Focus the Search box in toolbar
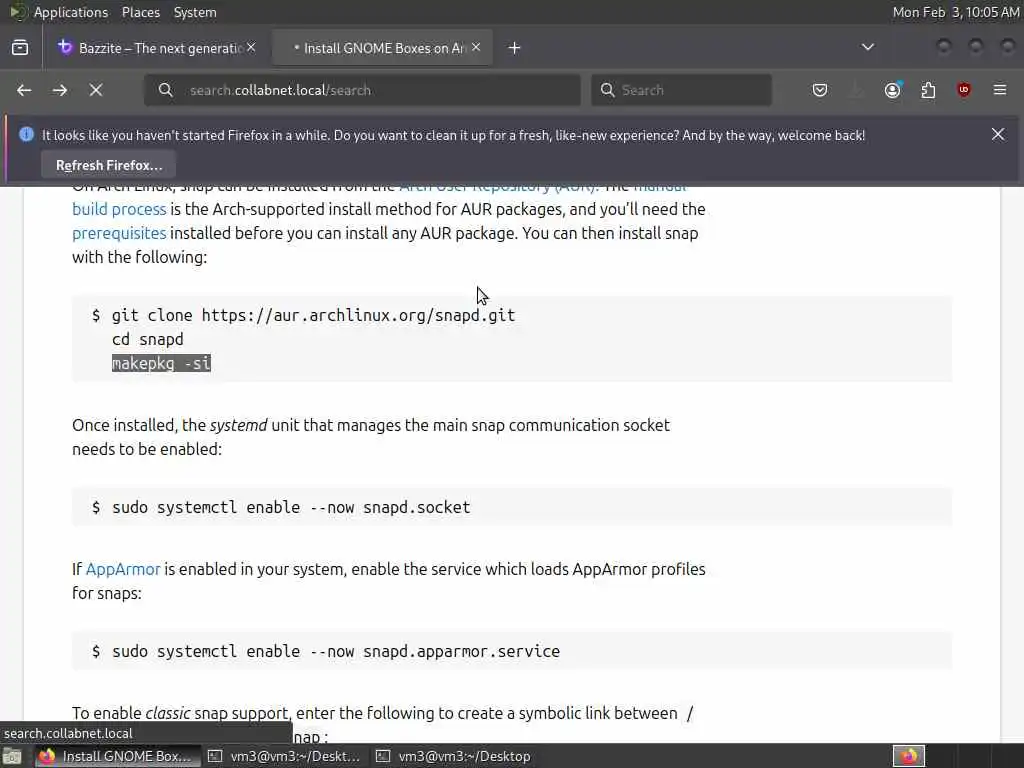Image resolution: width=1024 pixels, height=768 pixels. 681,90
